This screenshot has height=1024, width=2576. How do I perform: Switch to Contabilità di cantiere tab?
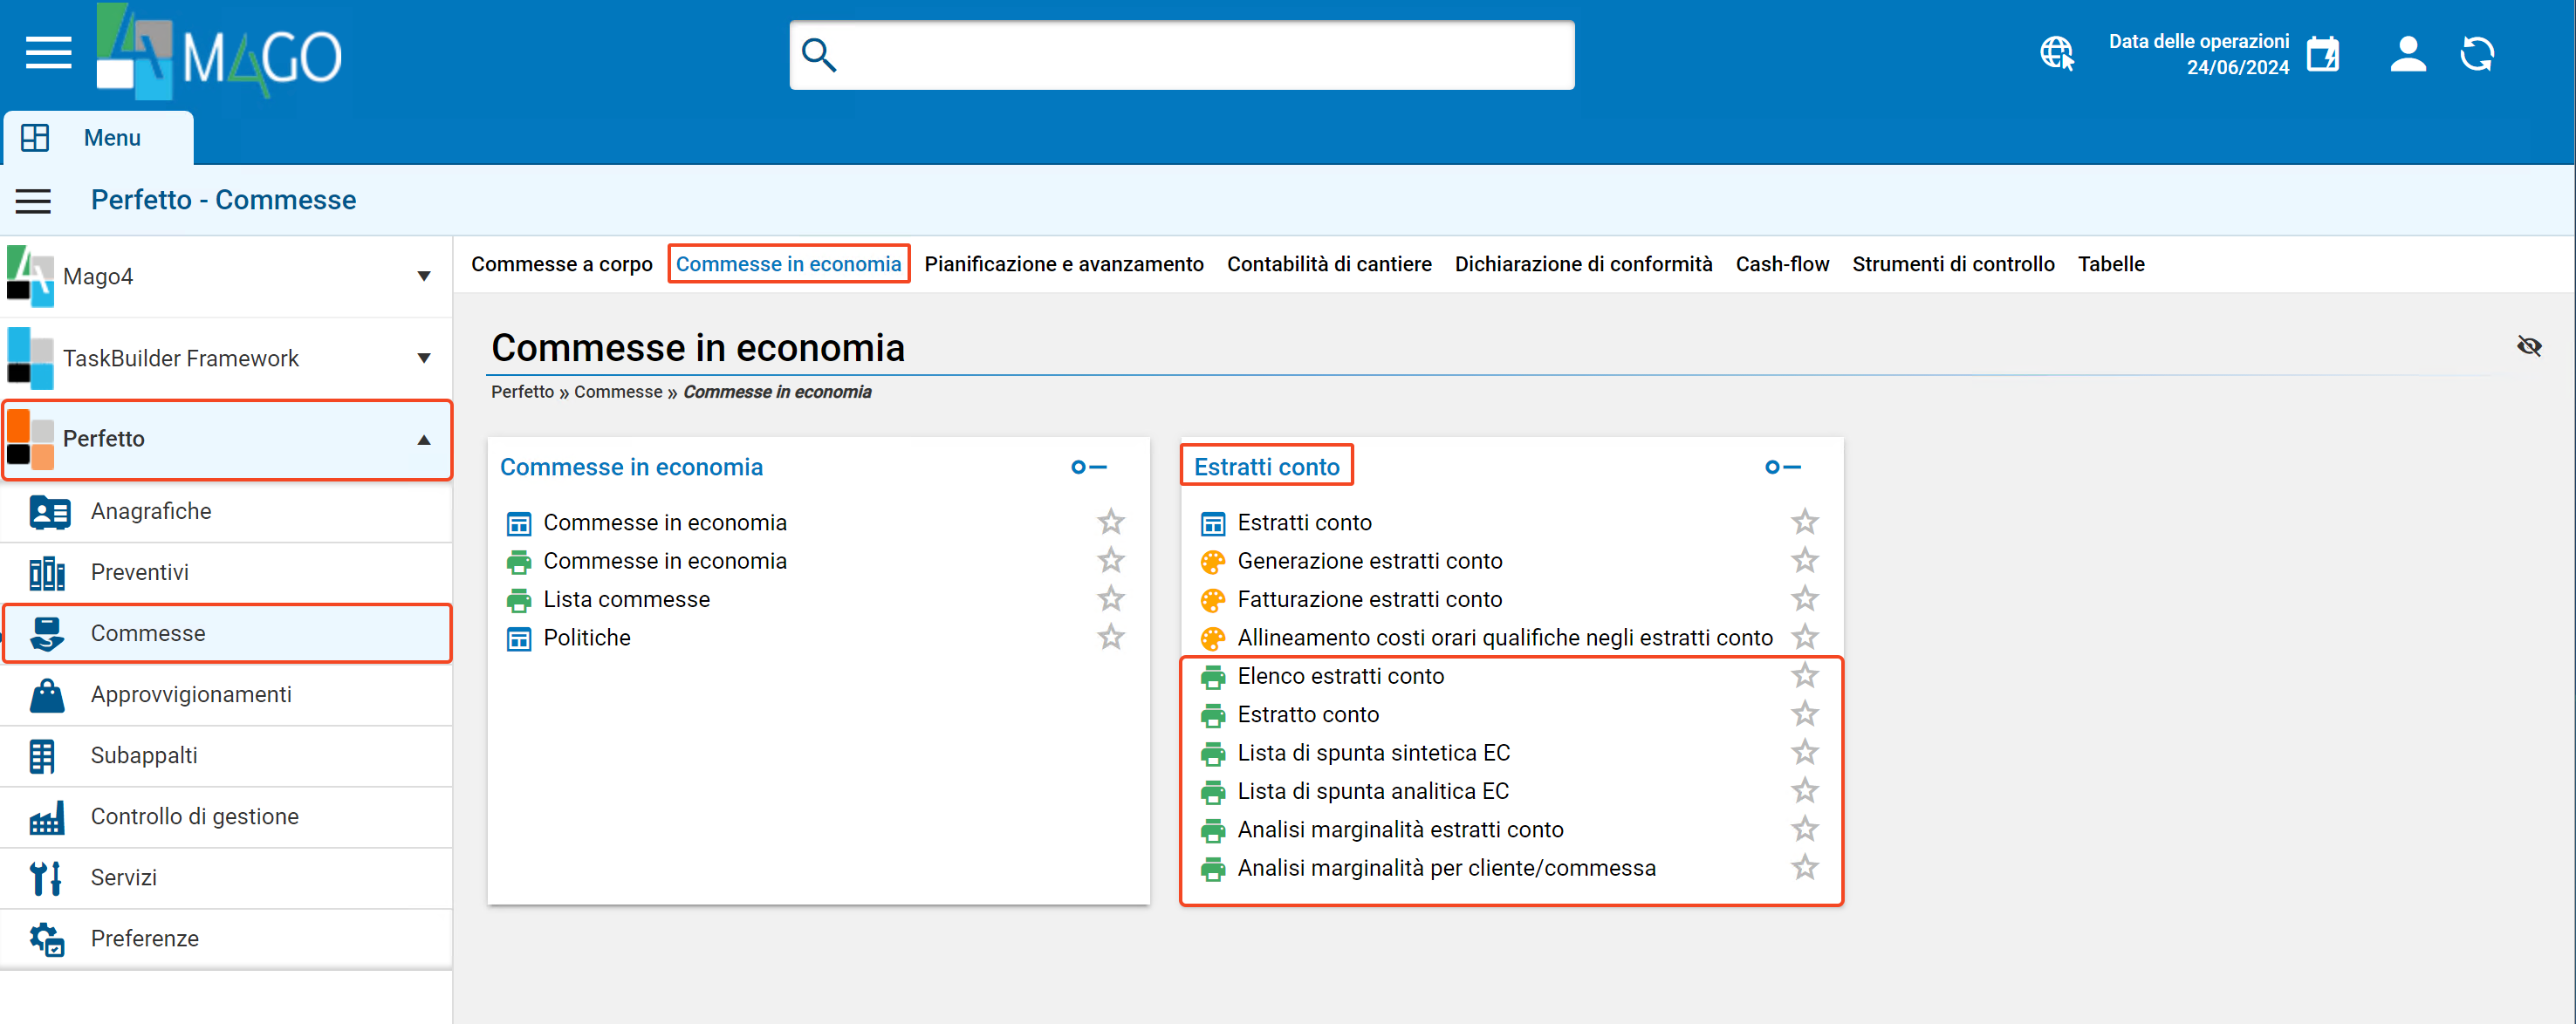coord(1329,265)
